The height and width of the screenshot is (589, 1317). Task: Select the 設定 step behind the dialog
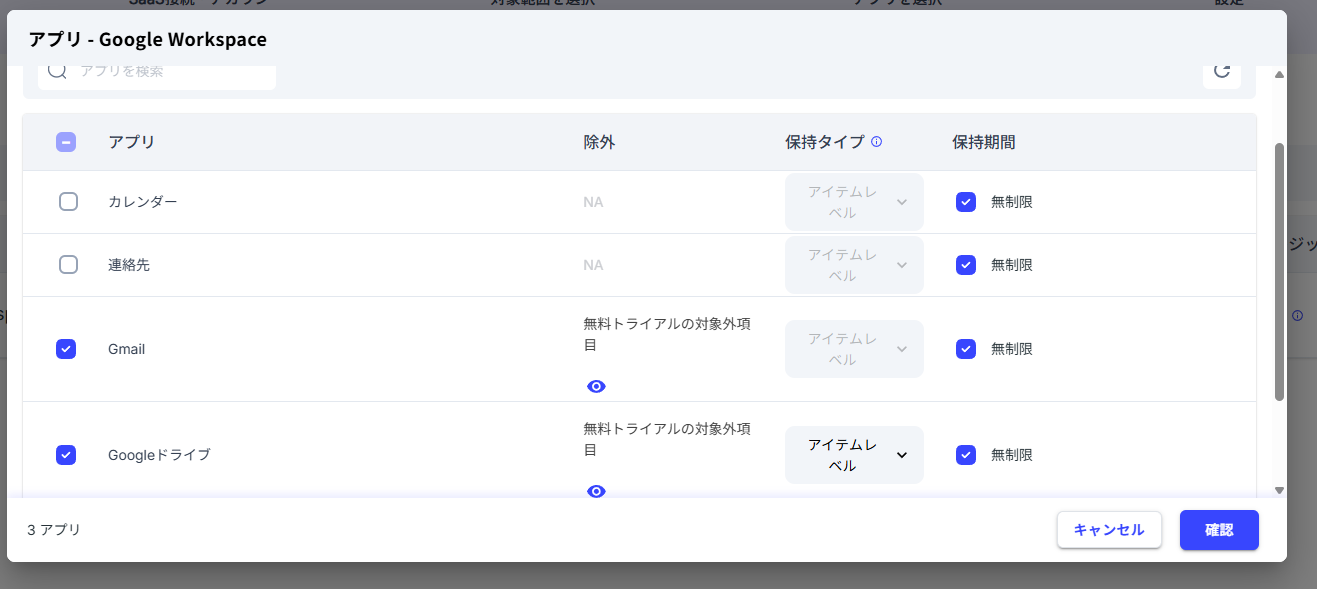tap(1229, 3)
